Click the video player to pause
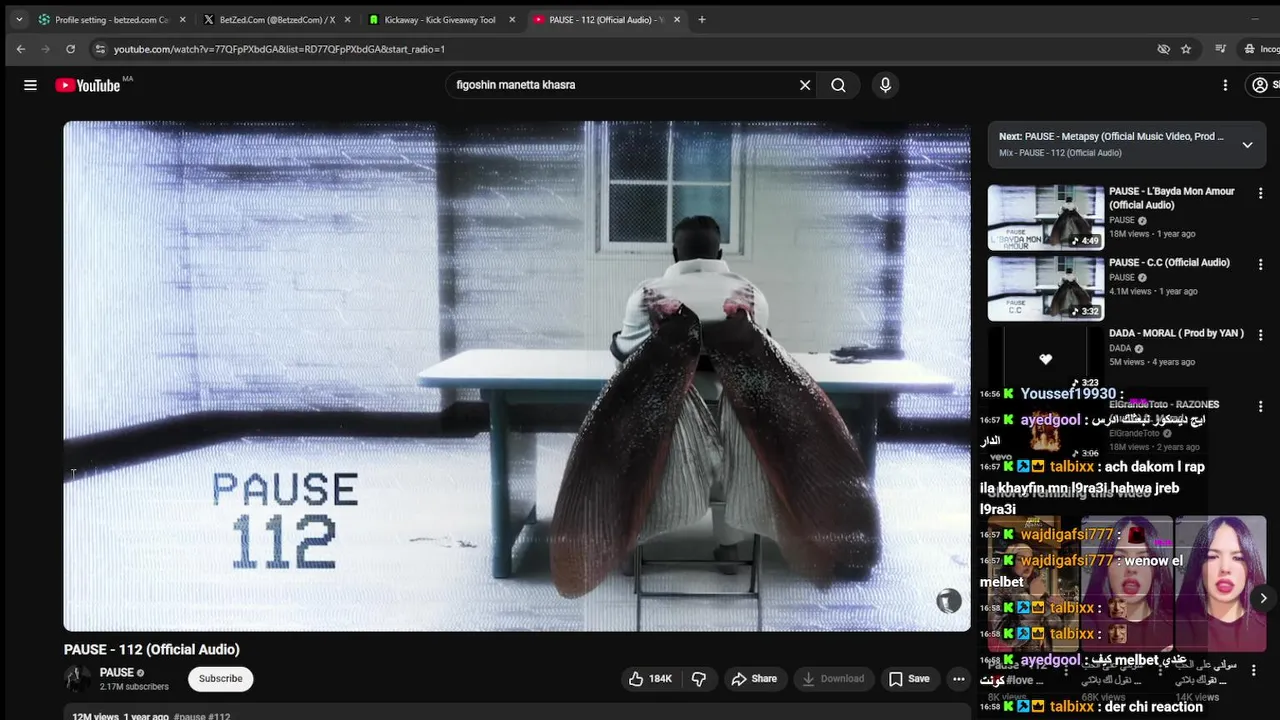The height and width of the screenshot is (720, 1280). coord(517,376)
